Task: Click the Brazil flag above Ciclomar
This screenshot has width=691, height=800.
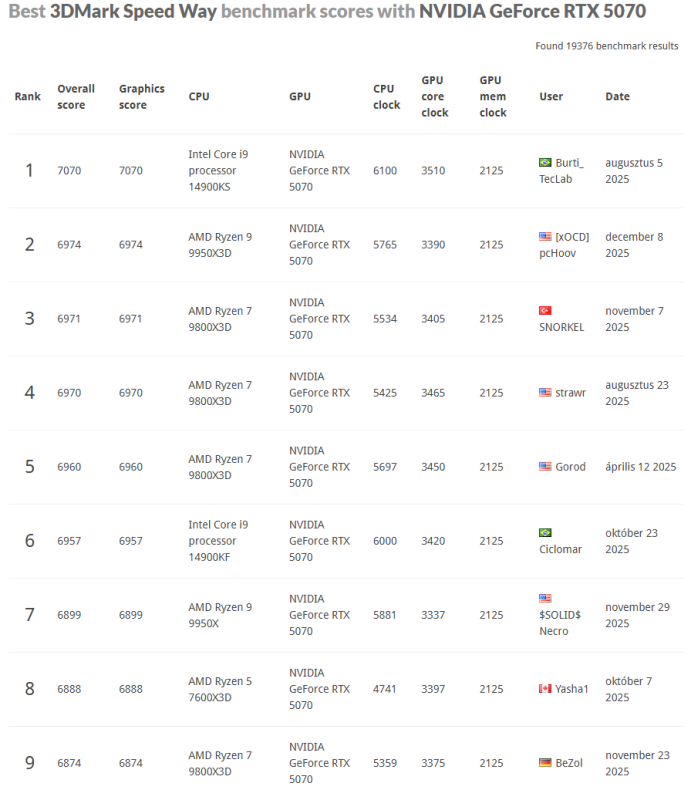Action: click(x=545, y=533)
